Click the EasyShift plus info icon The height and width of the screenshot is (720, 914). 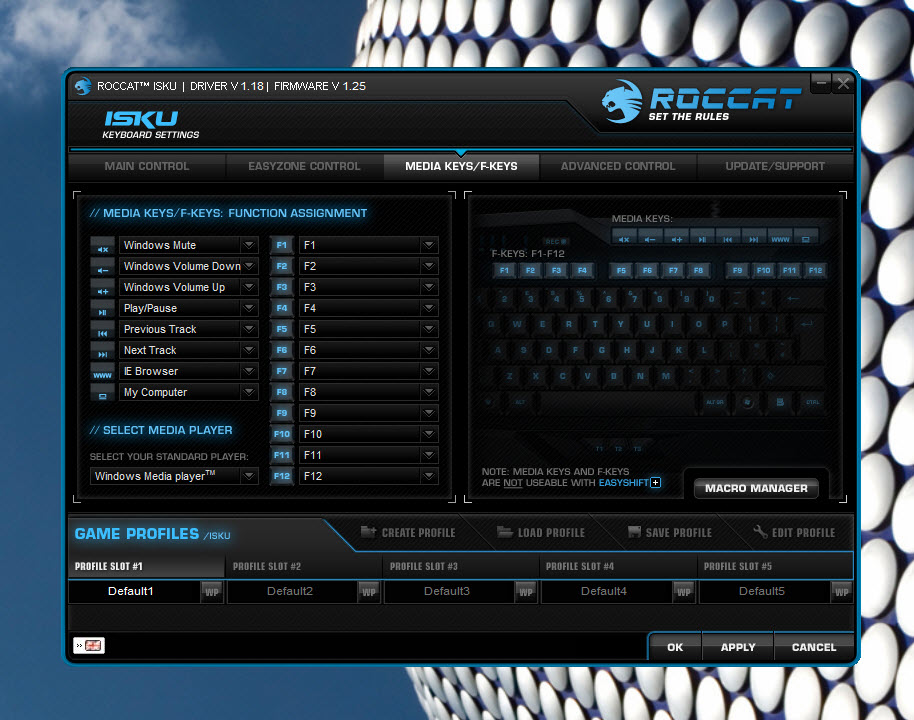(x=656, y=483)
